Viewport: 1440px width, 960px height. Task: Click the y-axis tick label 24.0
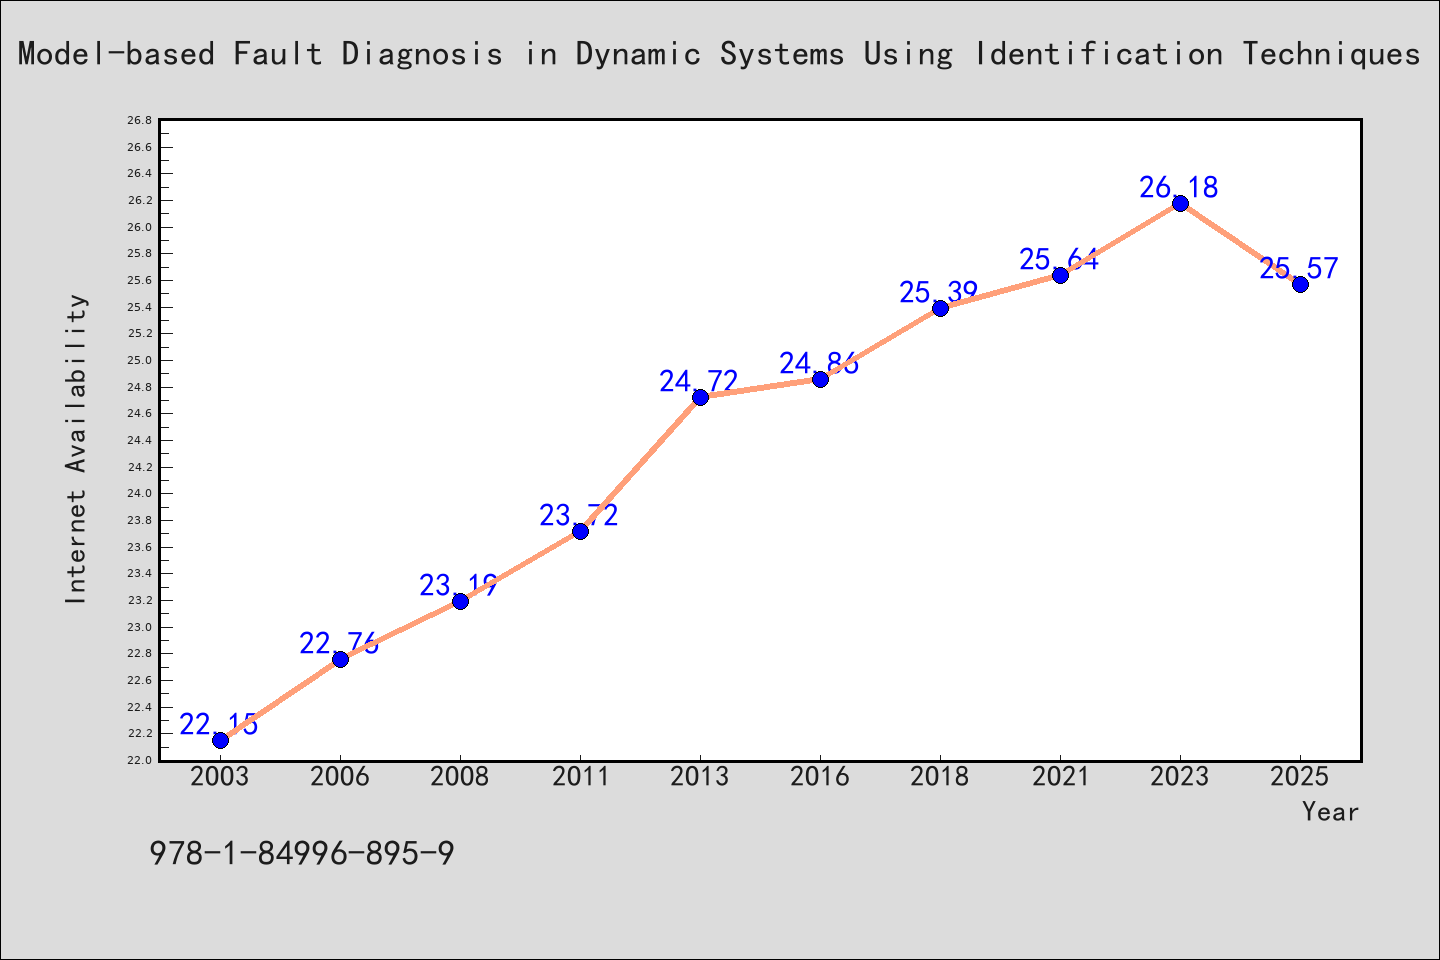tap(139, 494)
